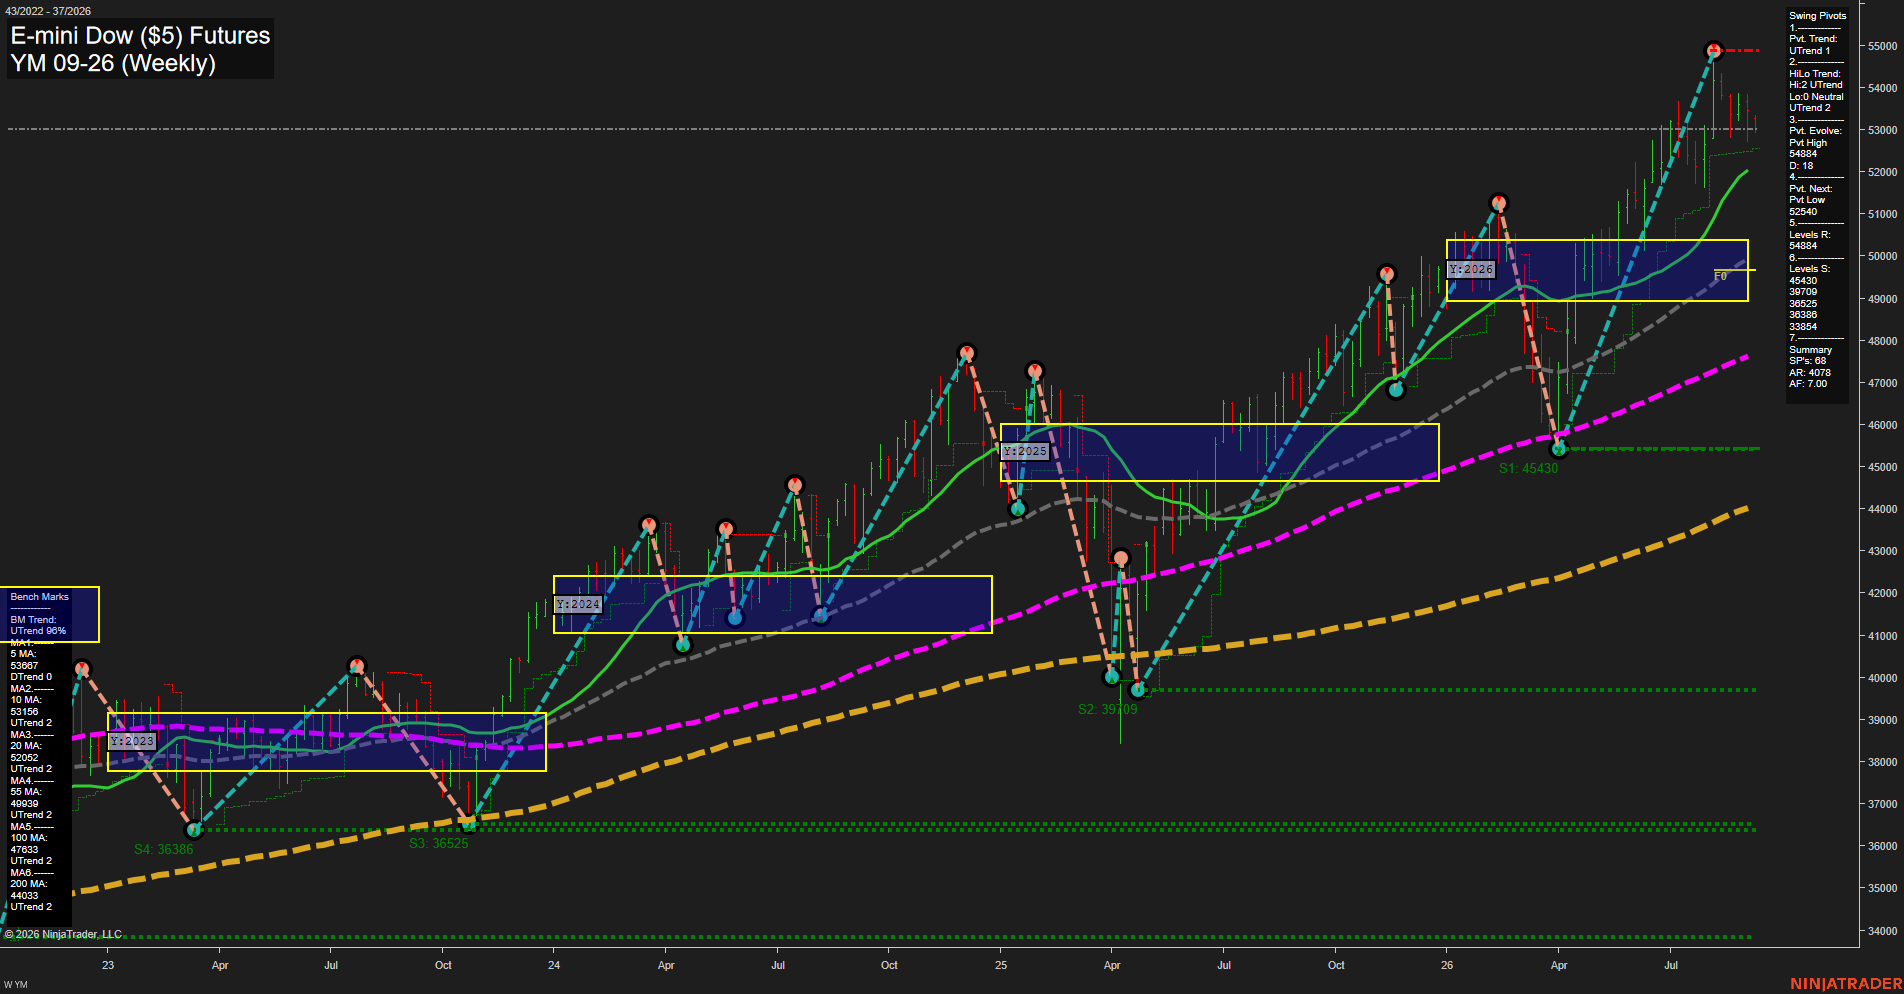
Task: Click the AF: 7.00 summary line
Action: pyautogui.click(x=1808, y=384)
